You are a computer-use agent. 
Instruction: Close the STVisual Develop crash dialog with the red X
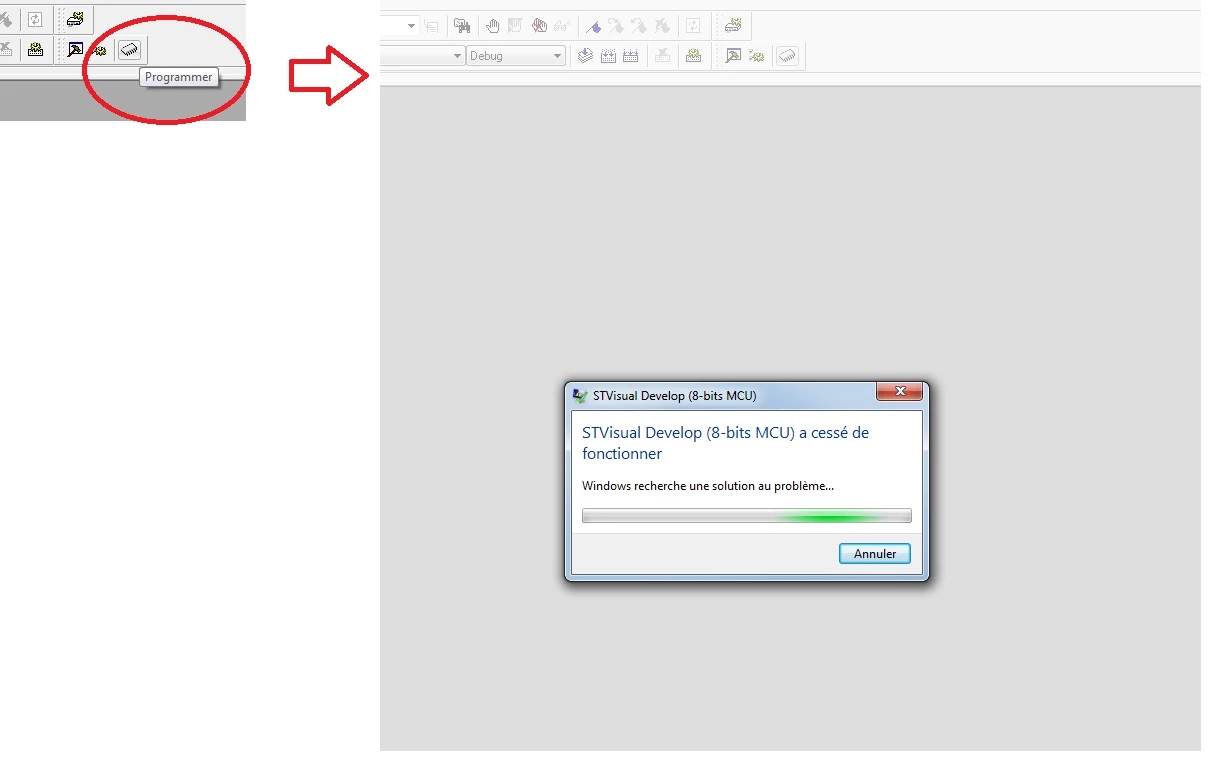click(x=899, y=391)
